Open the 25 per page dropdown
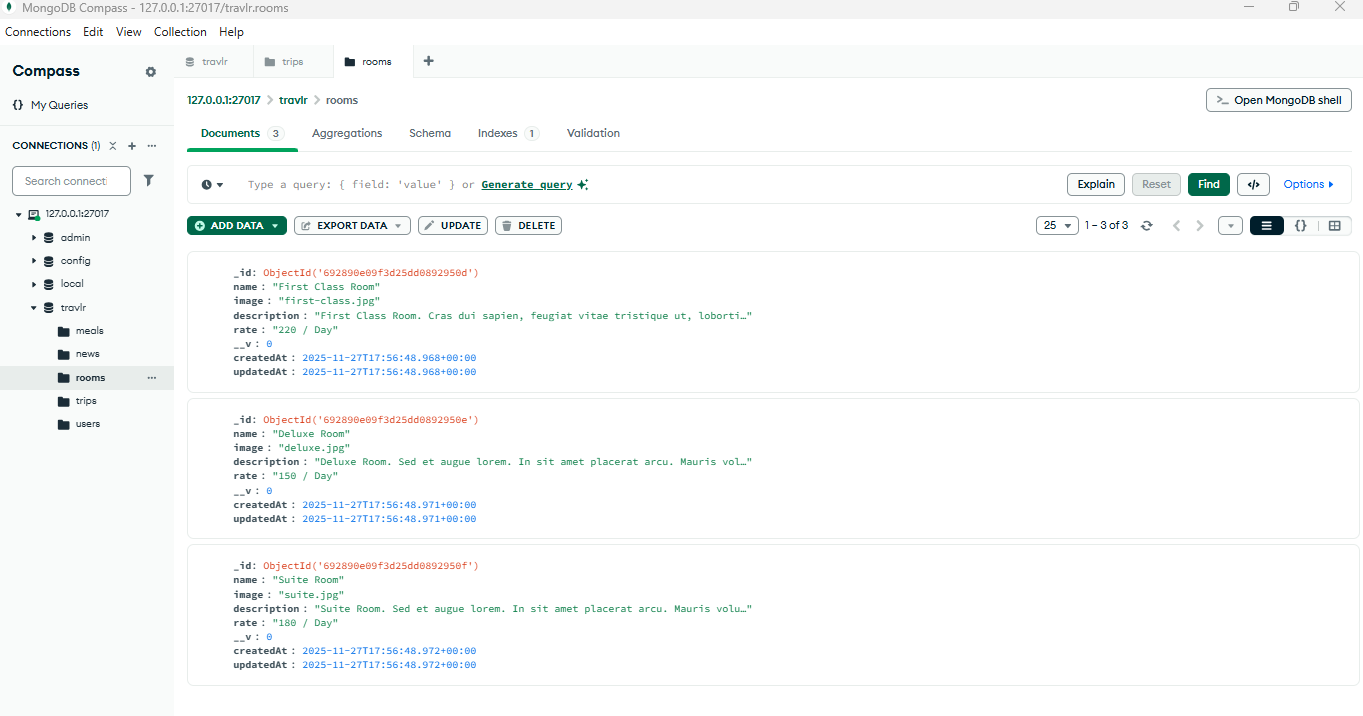The image size is (1363, 716). (x=1057, y=226)
